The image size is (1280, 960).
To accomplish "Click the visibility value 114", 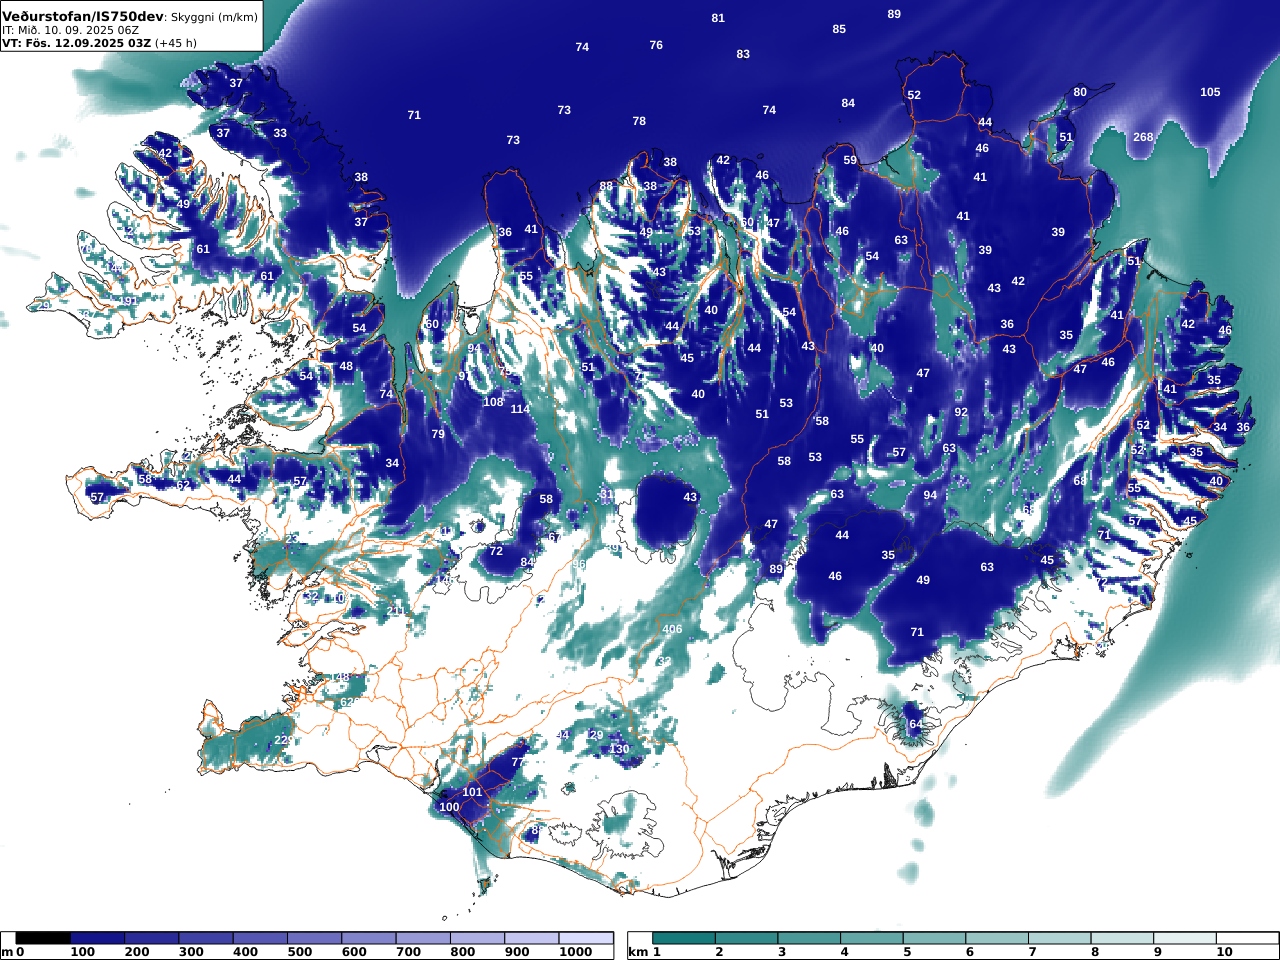I will 520,409.
